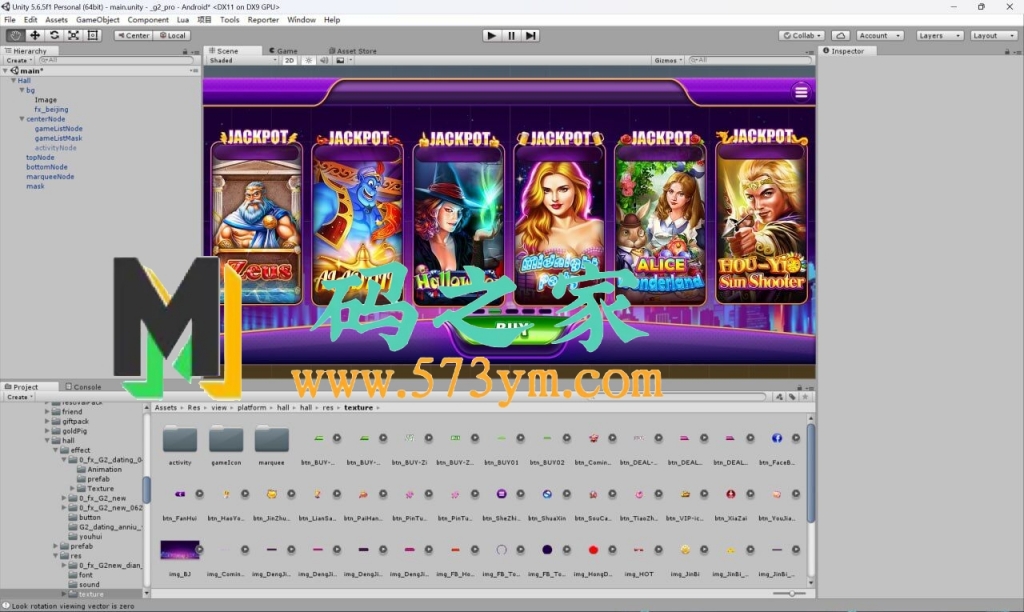Toggle Local handle rotation button

pos(172,35)
